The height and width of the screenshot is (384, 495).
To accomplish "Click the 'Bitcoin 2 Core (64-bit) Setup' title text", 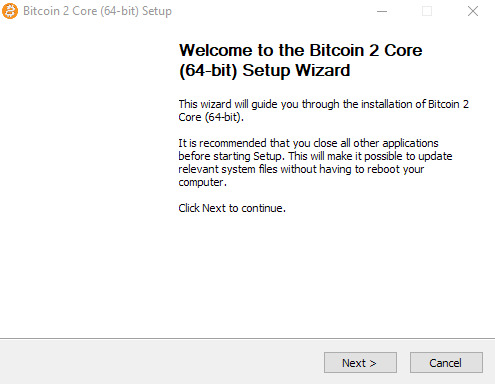I will pyautogui.click(x=97, y=11).
